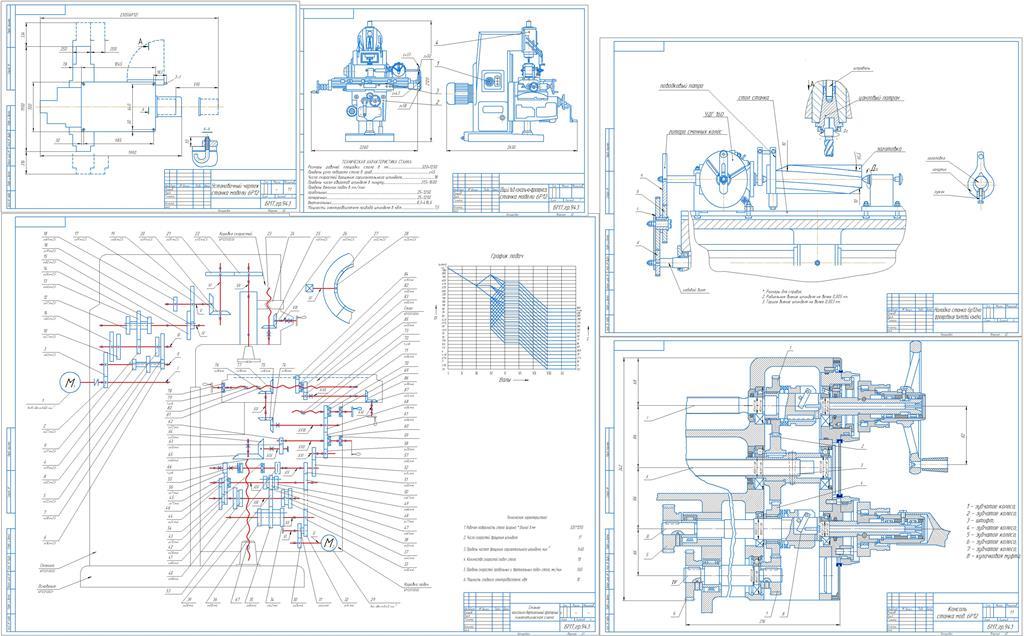The height and width of the screenshot is (636, 1024).
Task: Click the 'Валы' axis label under the feed graph
Action: coord(505,379)
